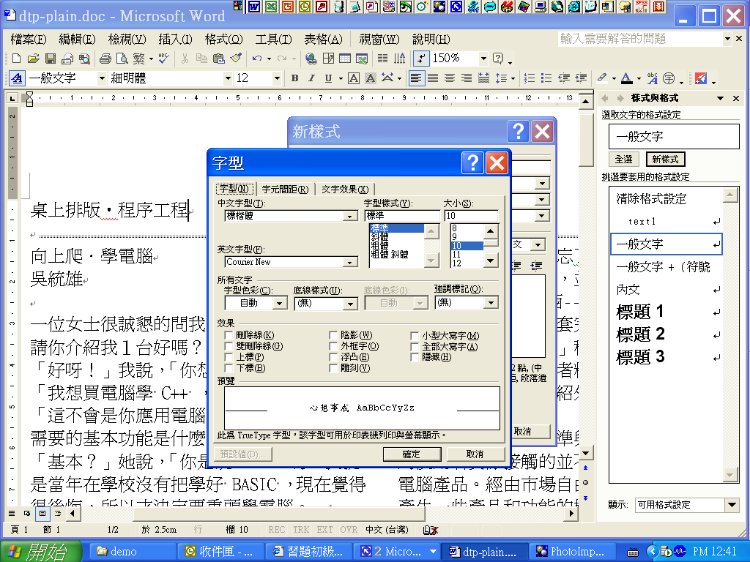This screenshot has height=562, width=750.
Task: Click the Font dialog help question icon
Action: coord(472,163)
